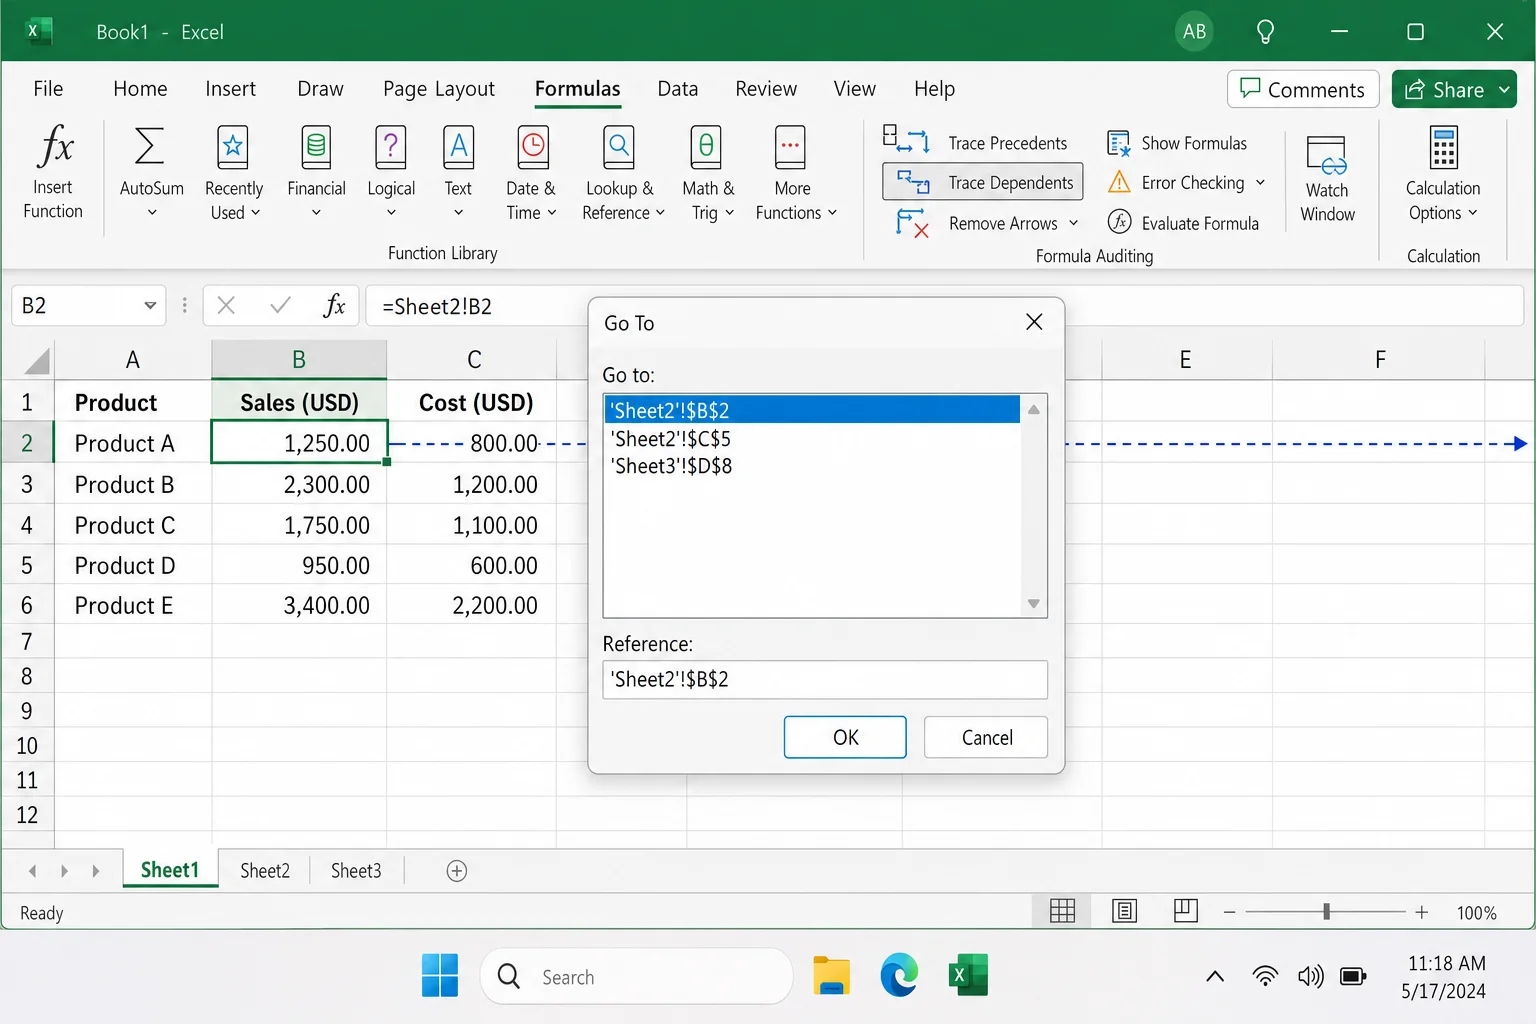1536x1024 pixels.
Task: Open the Watch Window
Action: click(1327, 178)
